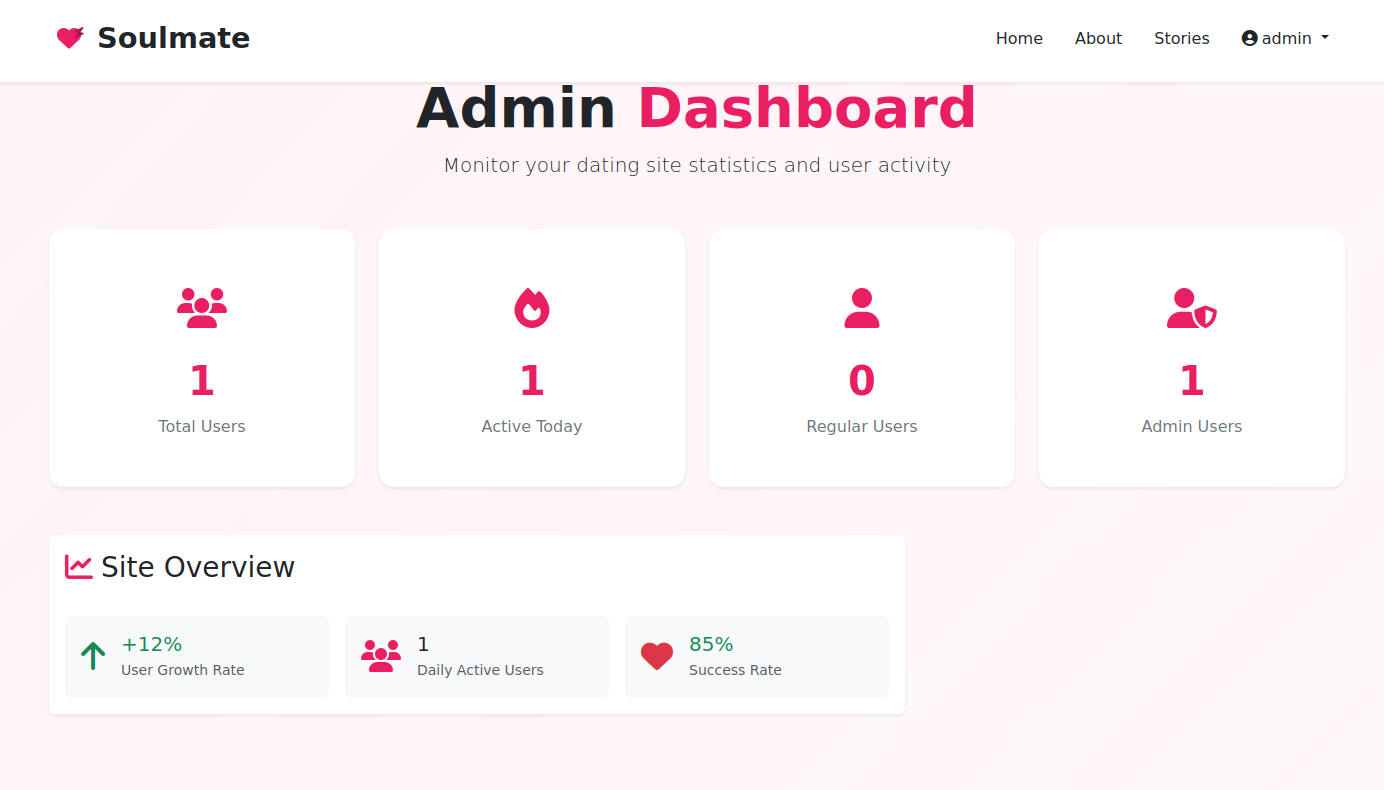This screenshot has height=790, width=1384.
Task: Click the Soulmate brand name link
Action: pyautogui.click(x=173, y=38)
